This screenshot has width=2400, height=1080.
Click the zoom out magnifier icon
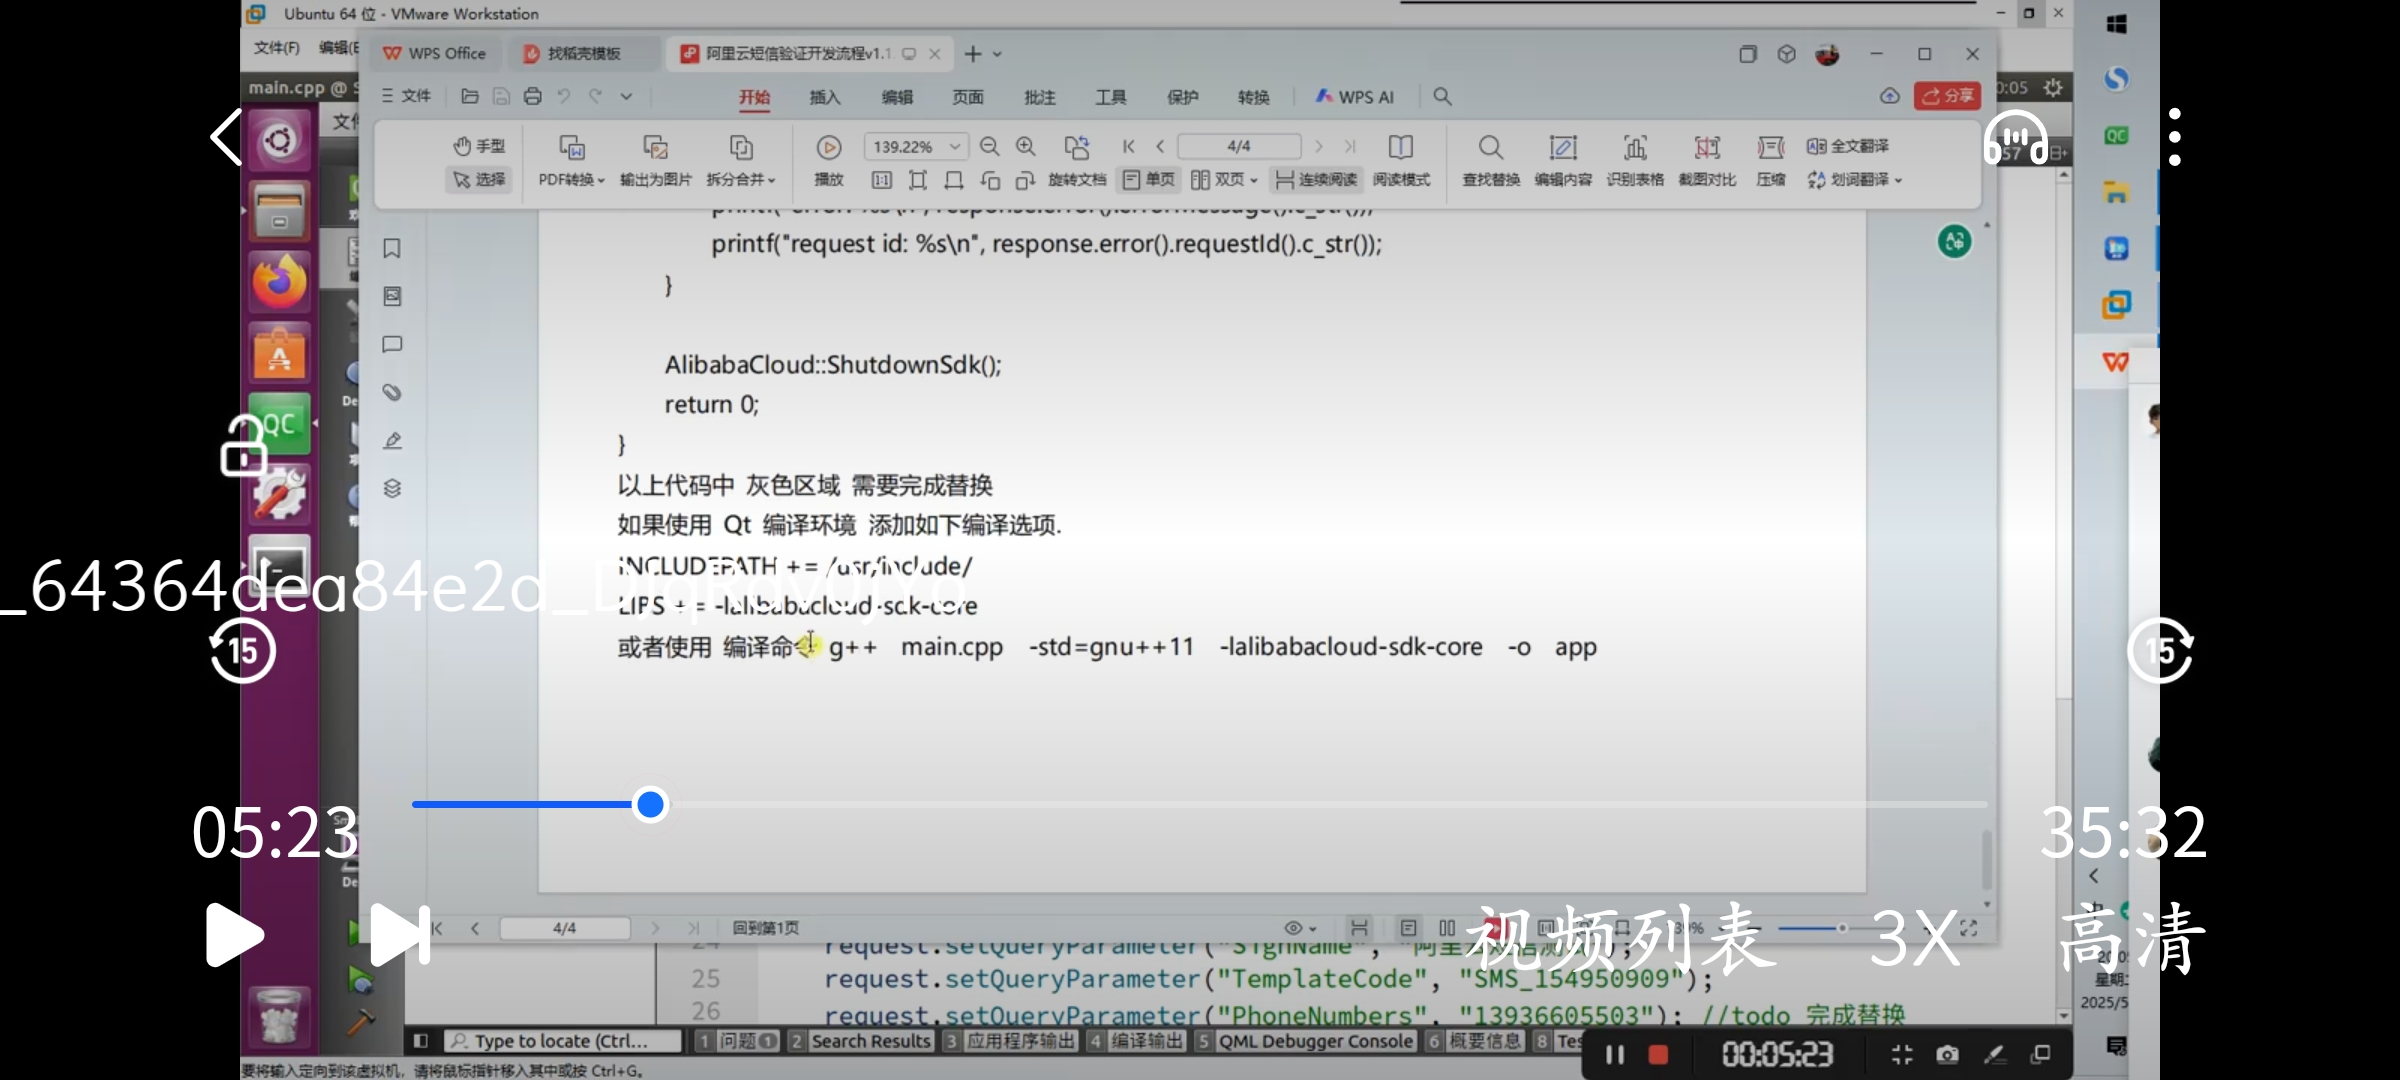tap(989, 147)
